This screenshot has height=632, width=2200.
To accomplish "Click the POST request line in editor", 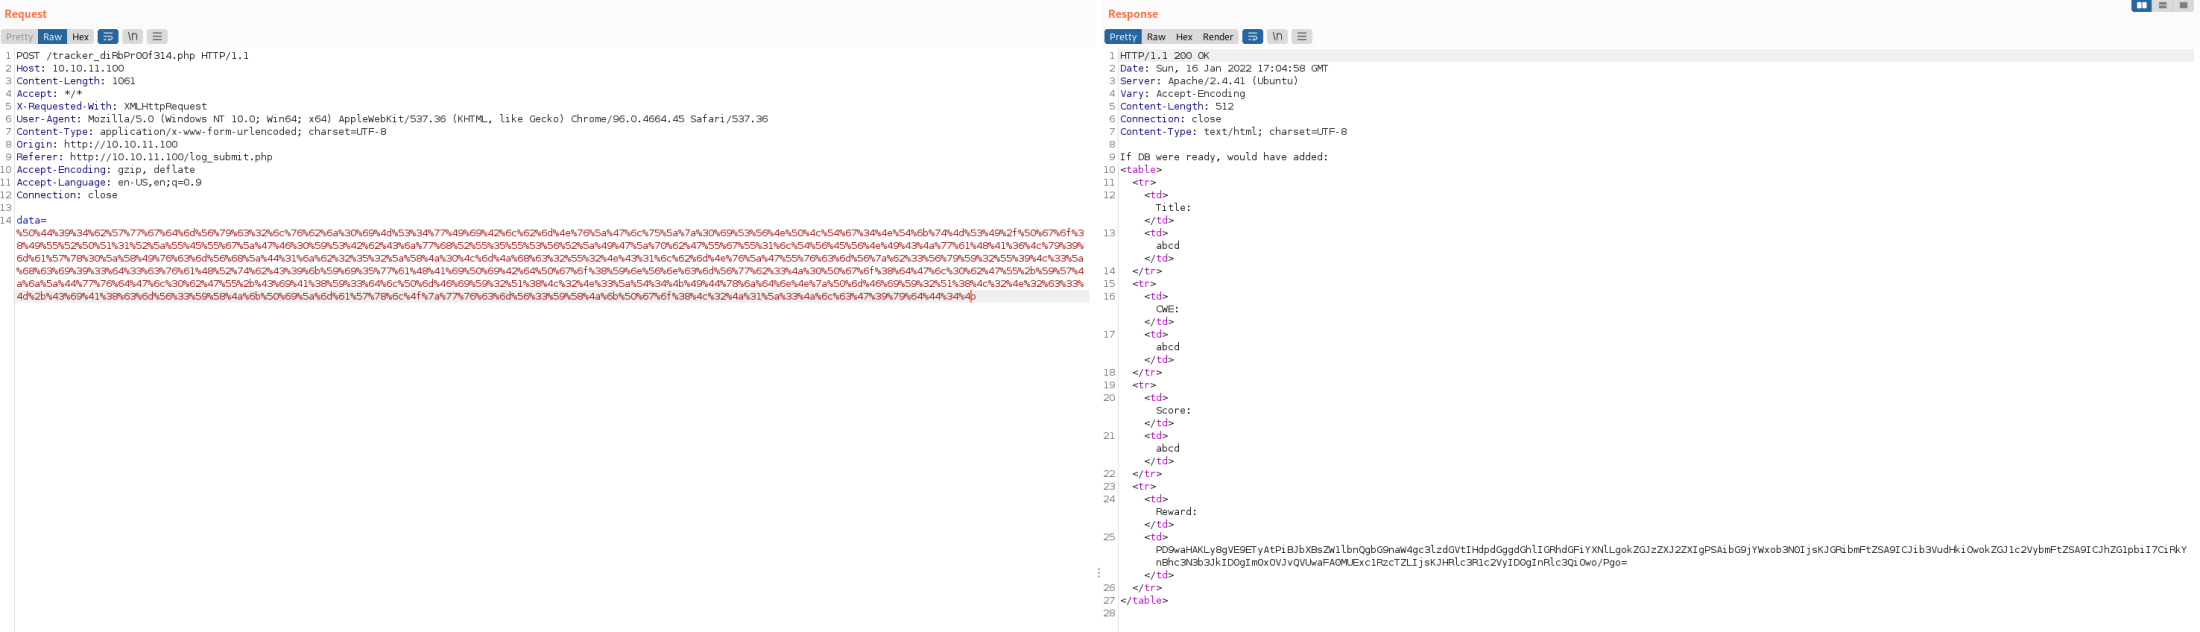I will click(132, 56).
